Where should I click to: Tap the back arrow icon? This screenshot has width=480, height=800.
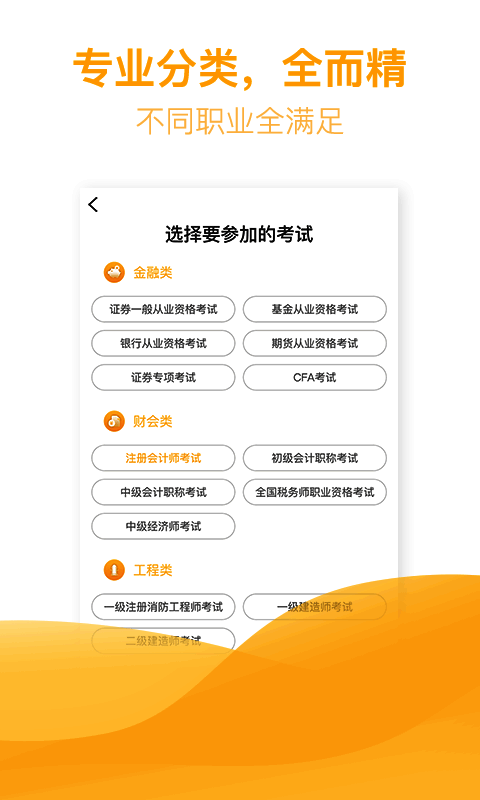(93, 205)
